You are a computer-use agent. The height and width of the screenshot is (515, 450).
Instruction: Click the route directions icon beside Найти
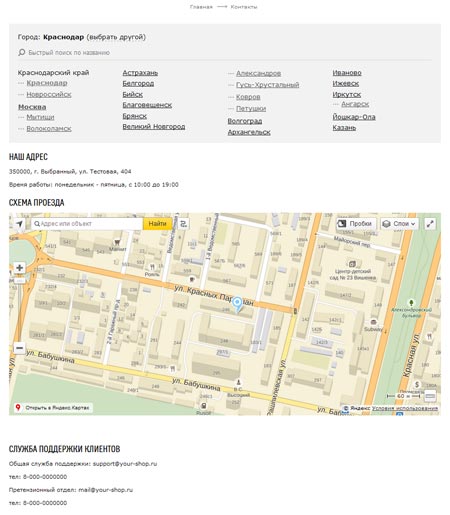point(184,224)
